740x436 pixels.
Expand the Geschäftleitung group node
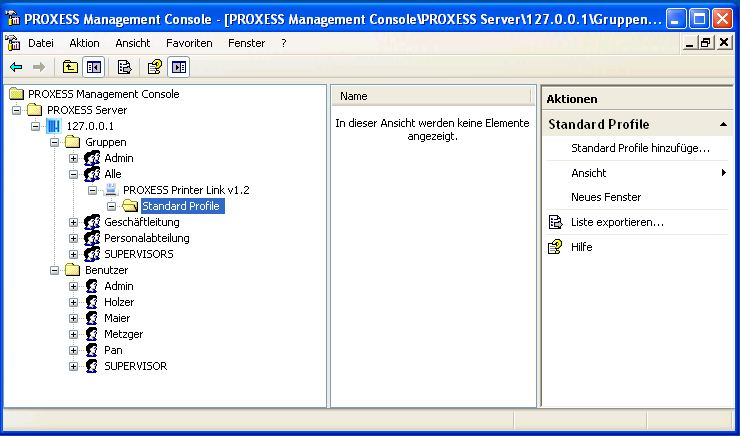tap(73, 223)
